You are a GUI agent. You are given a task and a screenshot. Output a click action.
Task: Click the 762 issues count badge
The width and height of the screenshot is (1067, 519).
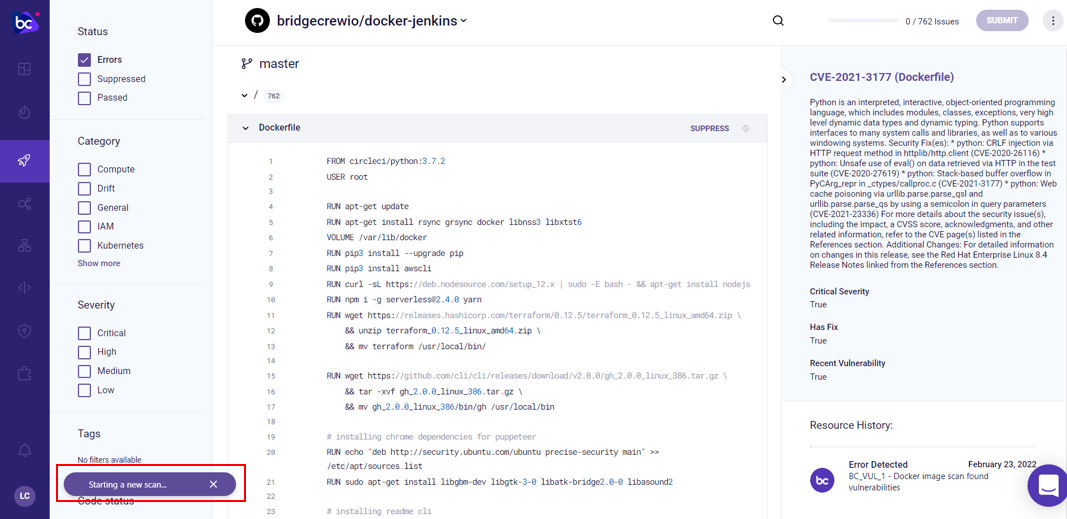tap(274, 96)
